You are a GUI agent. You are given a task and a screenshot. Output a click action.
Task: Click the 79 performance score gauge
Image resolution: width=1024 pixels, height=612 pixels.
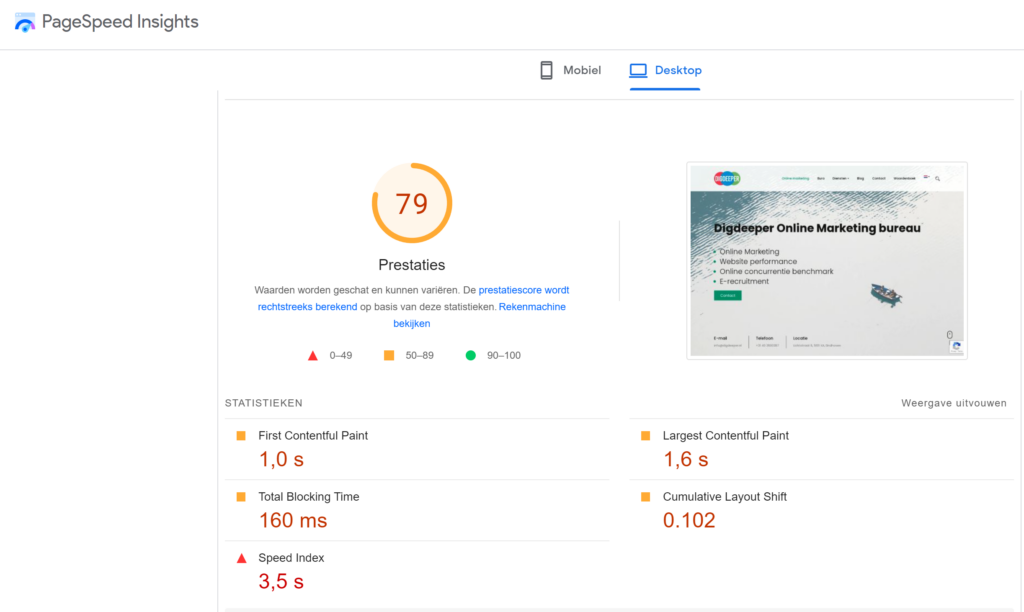(412, 203)
